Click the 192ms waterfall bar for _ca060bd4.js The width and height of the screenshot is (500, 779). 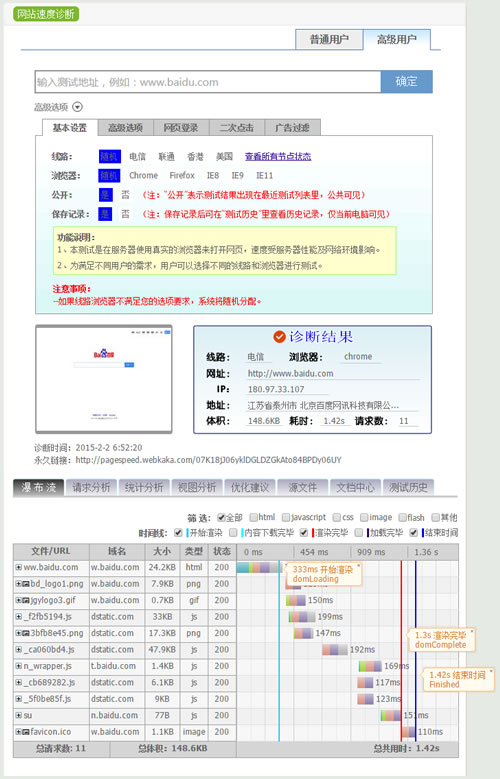click(x=335, y=649)
